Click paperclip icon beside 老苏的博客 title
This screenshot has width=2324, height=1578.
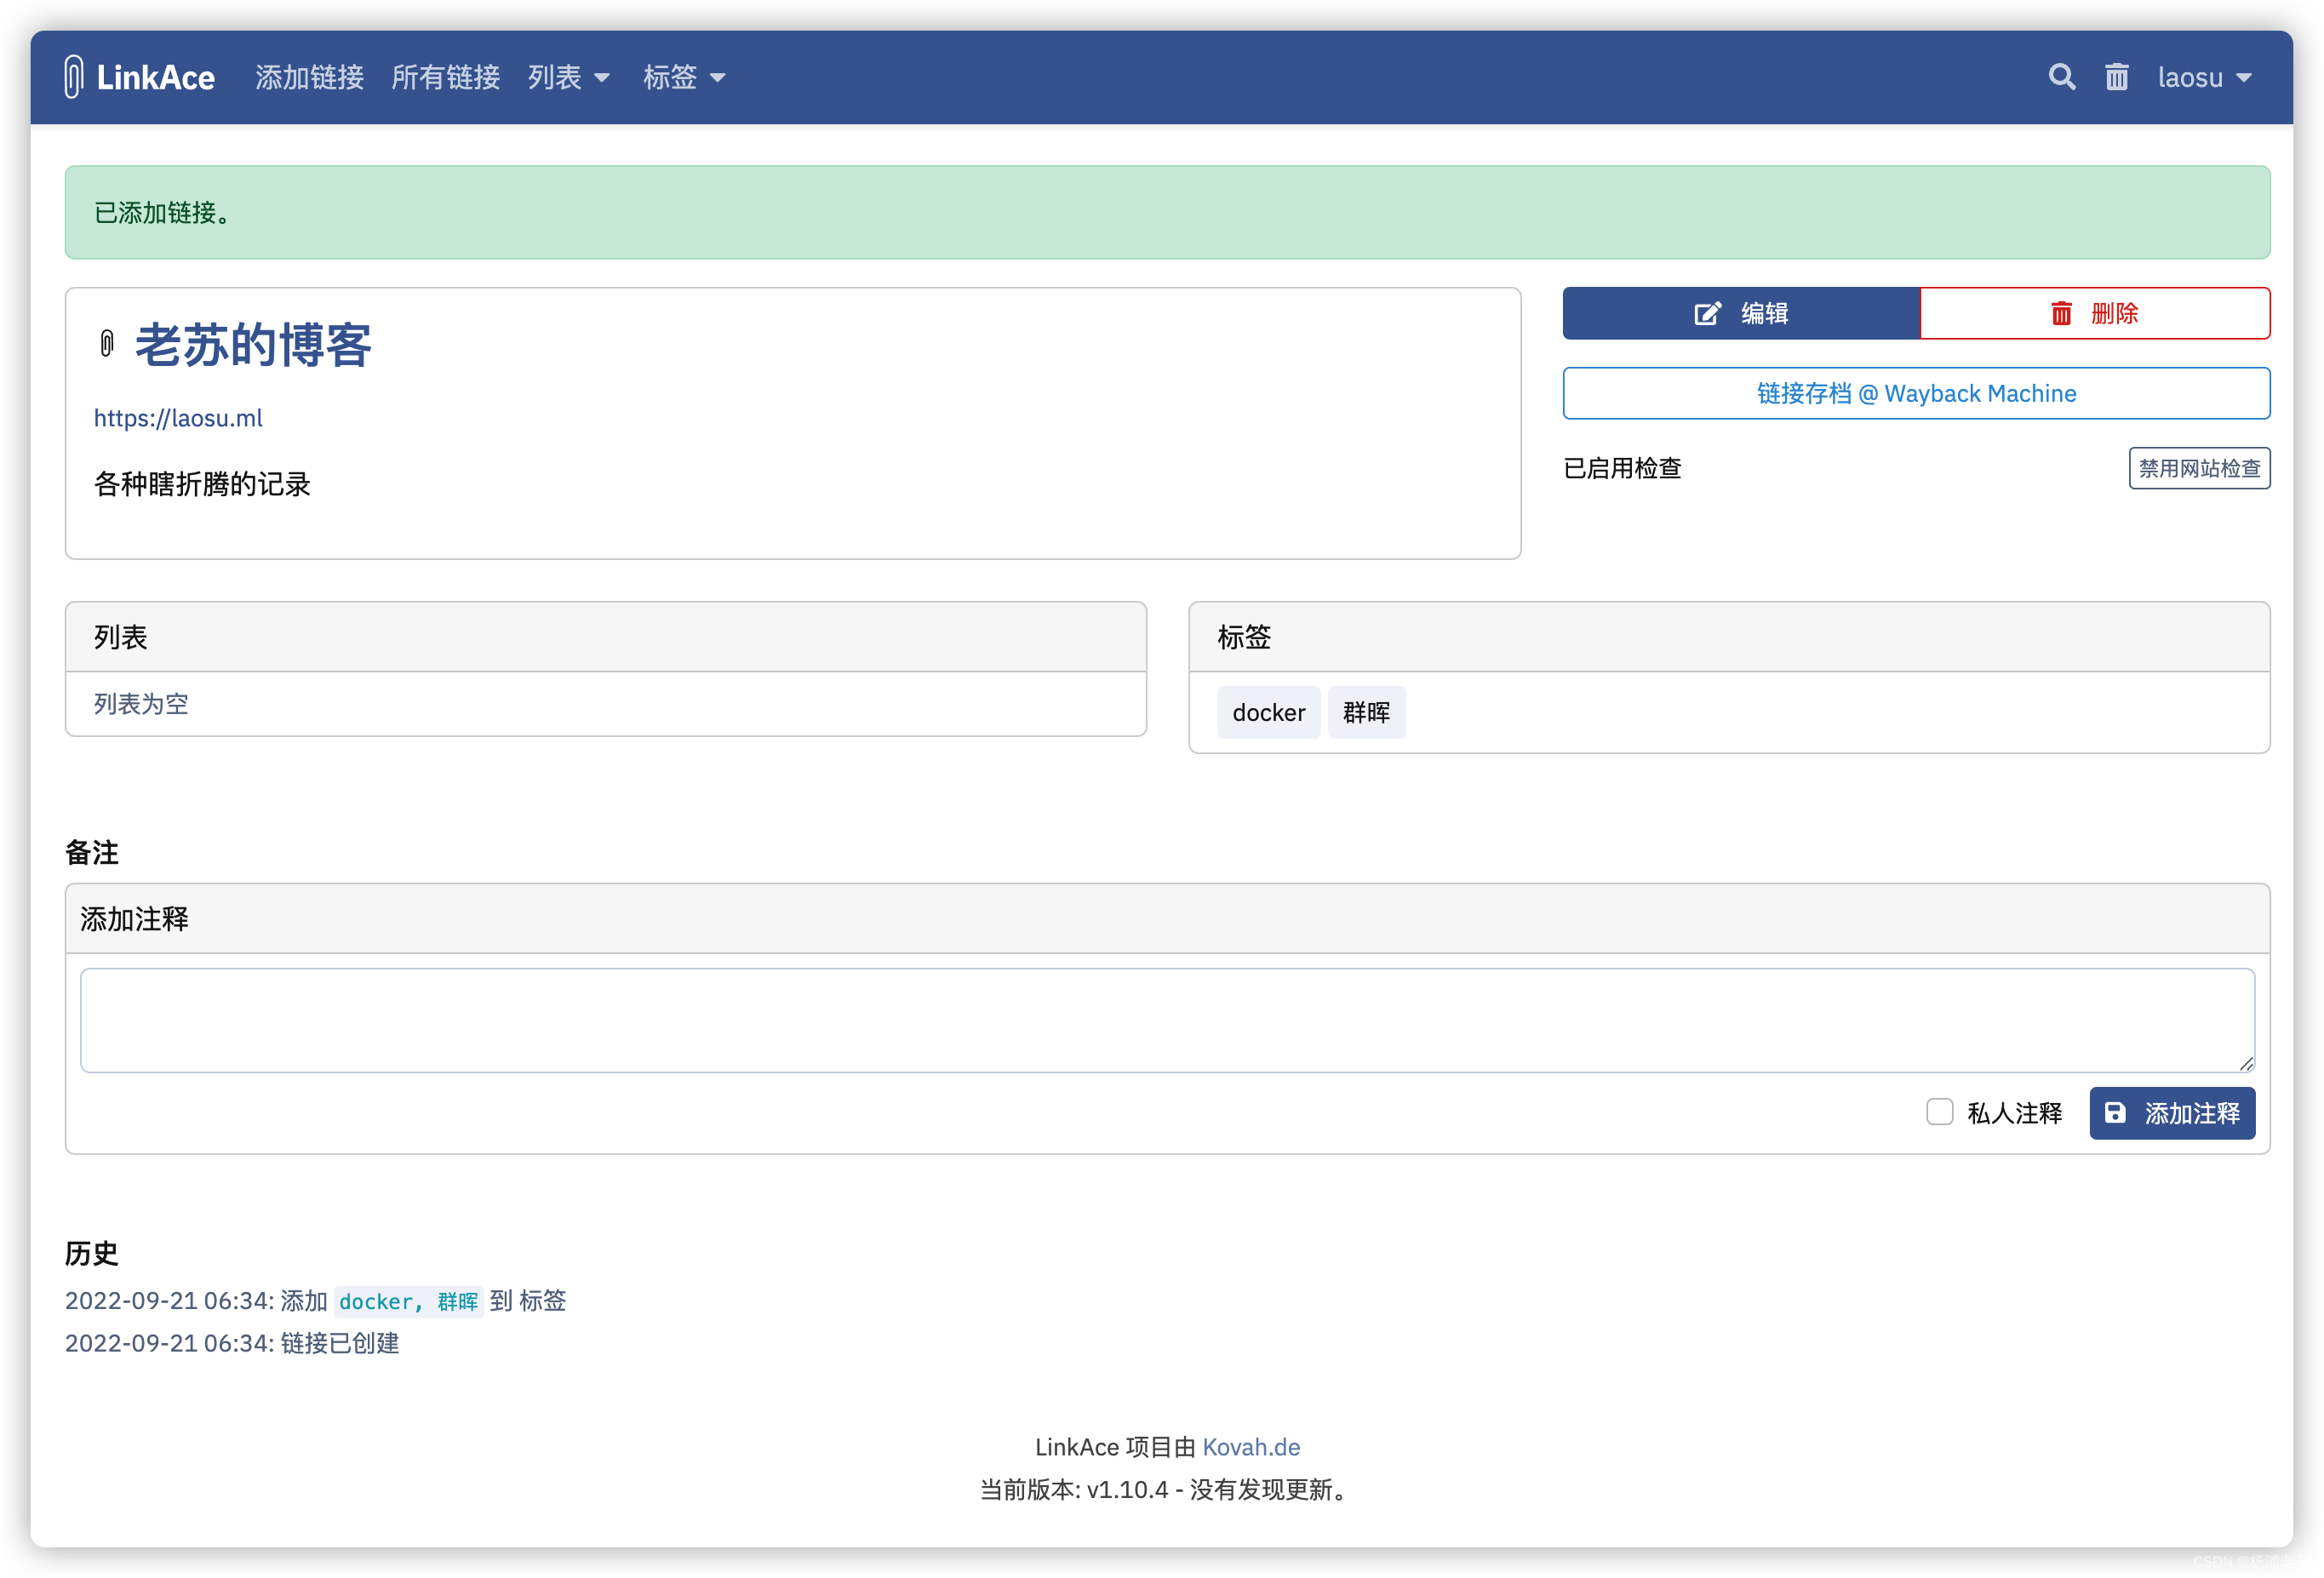(107, 344)
